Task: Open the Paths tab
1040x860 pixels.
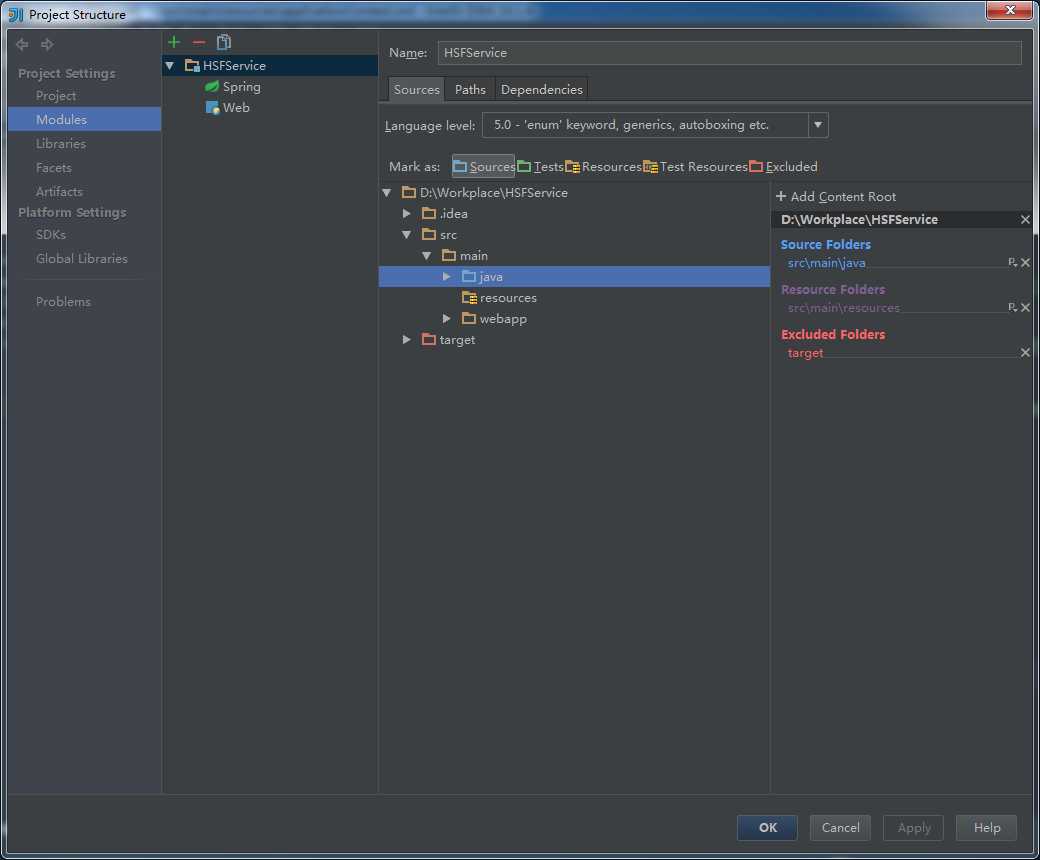Action: (x=470, y=90)
